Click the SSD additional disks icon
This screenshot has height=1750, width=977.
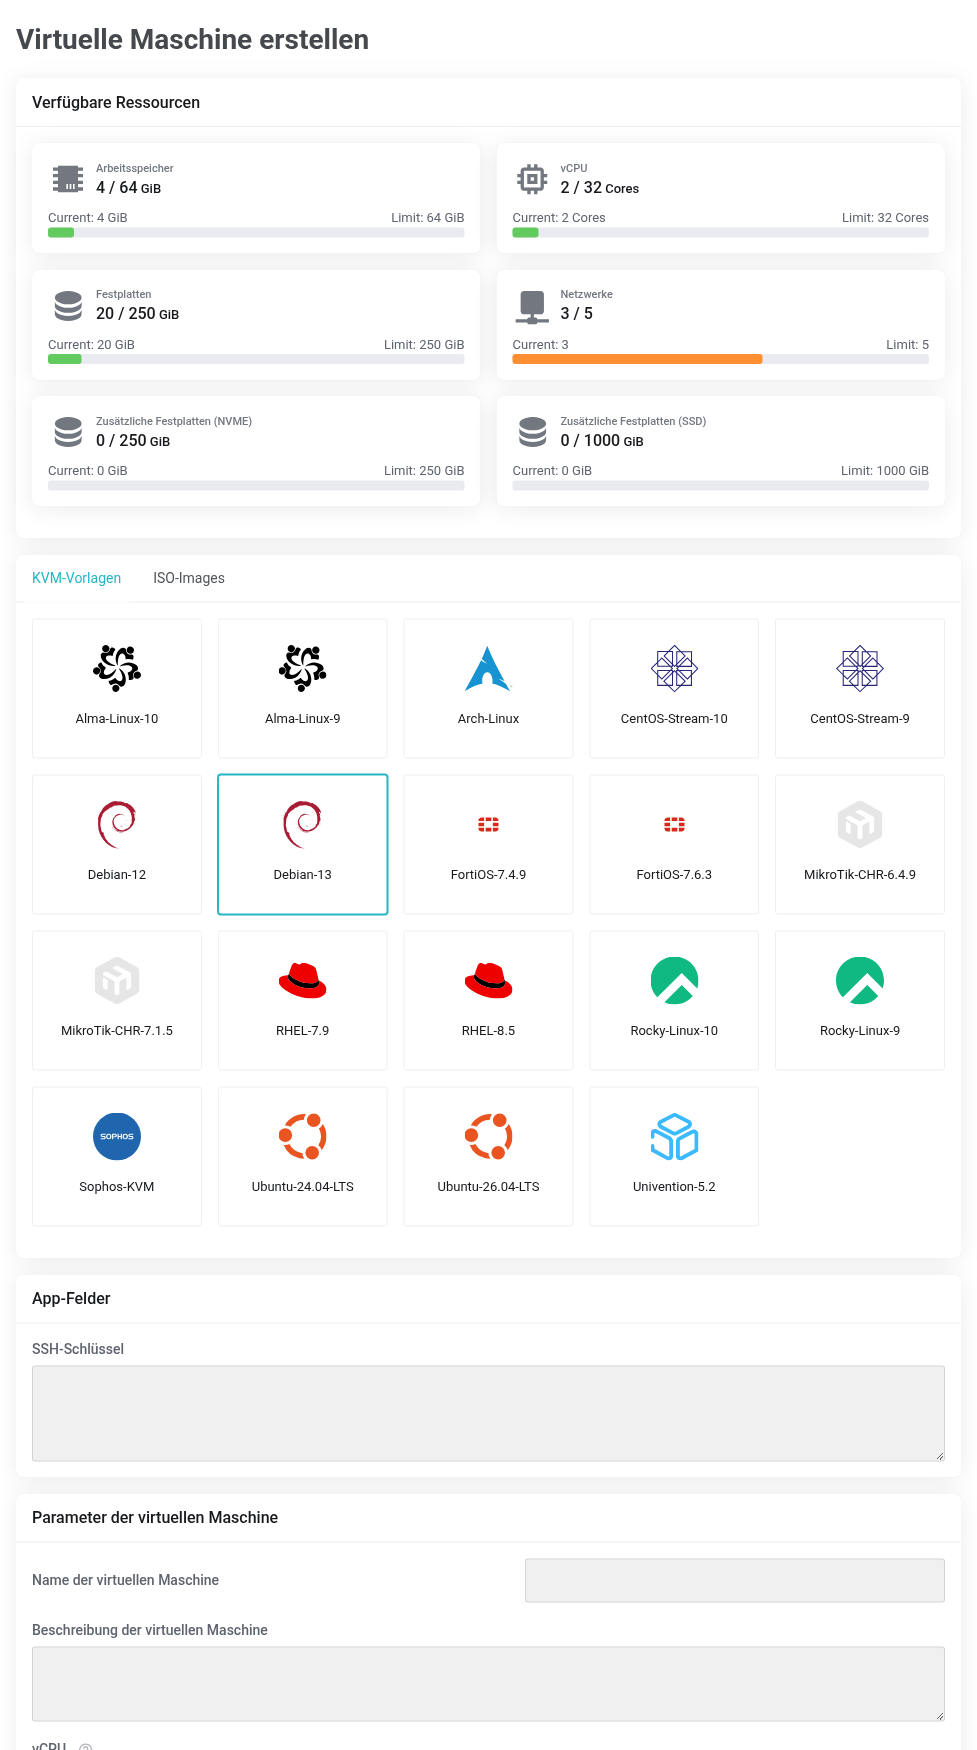point(532,432)
